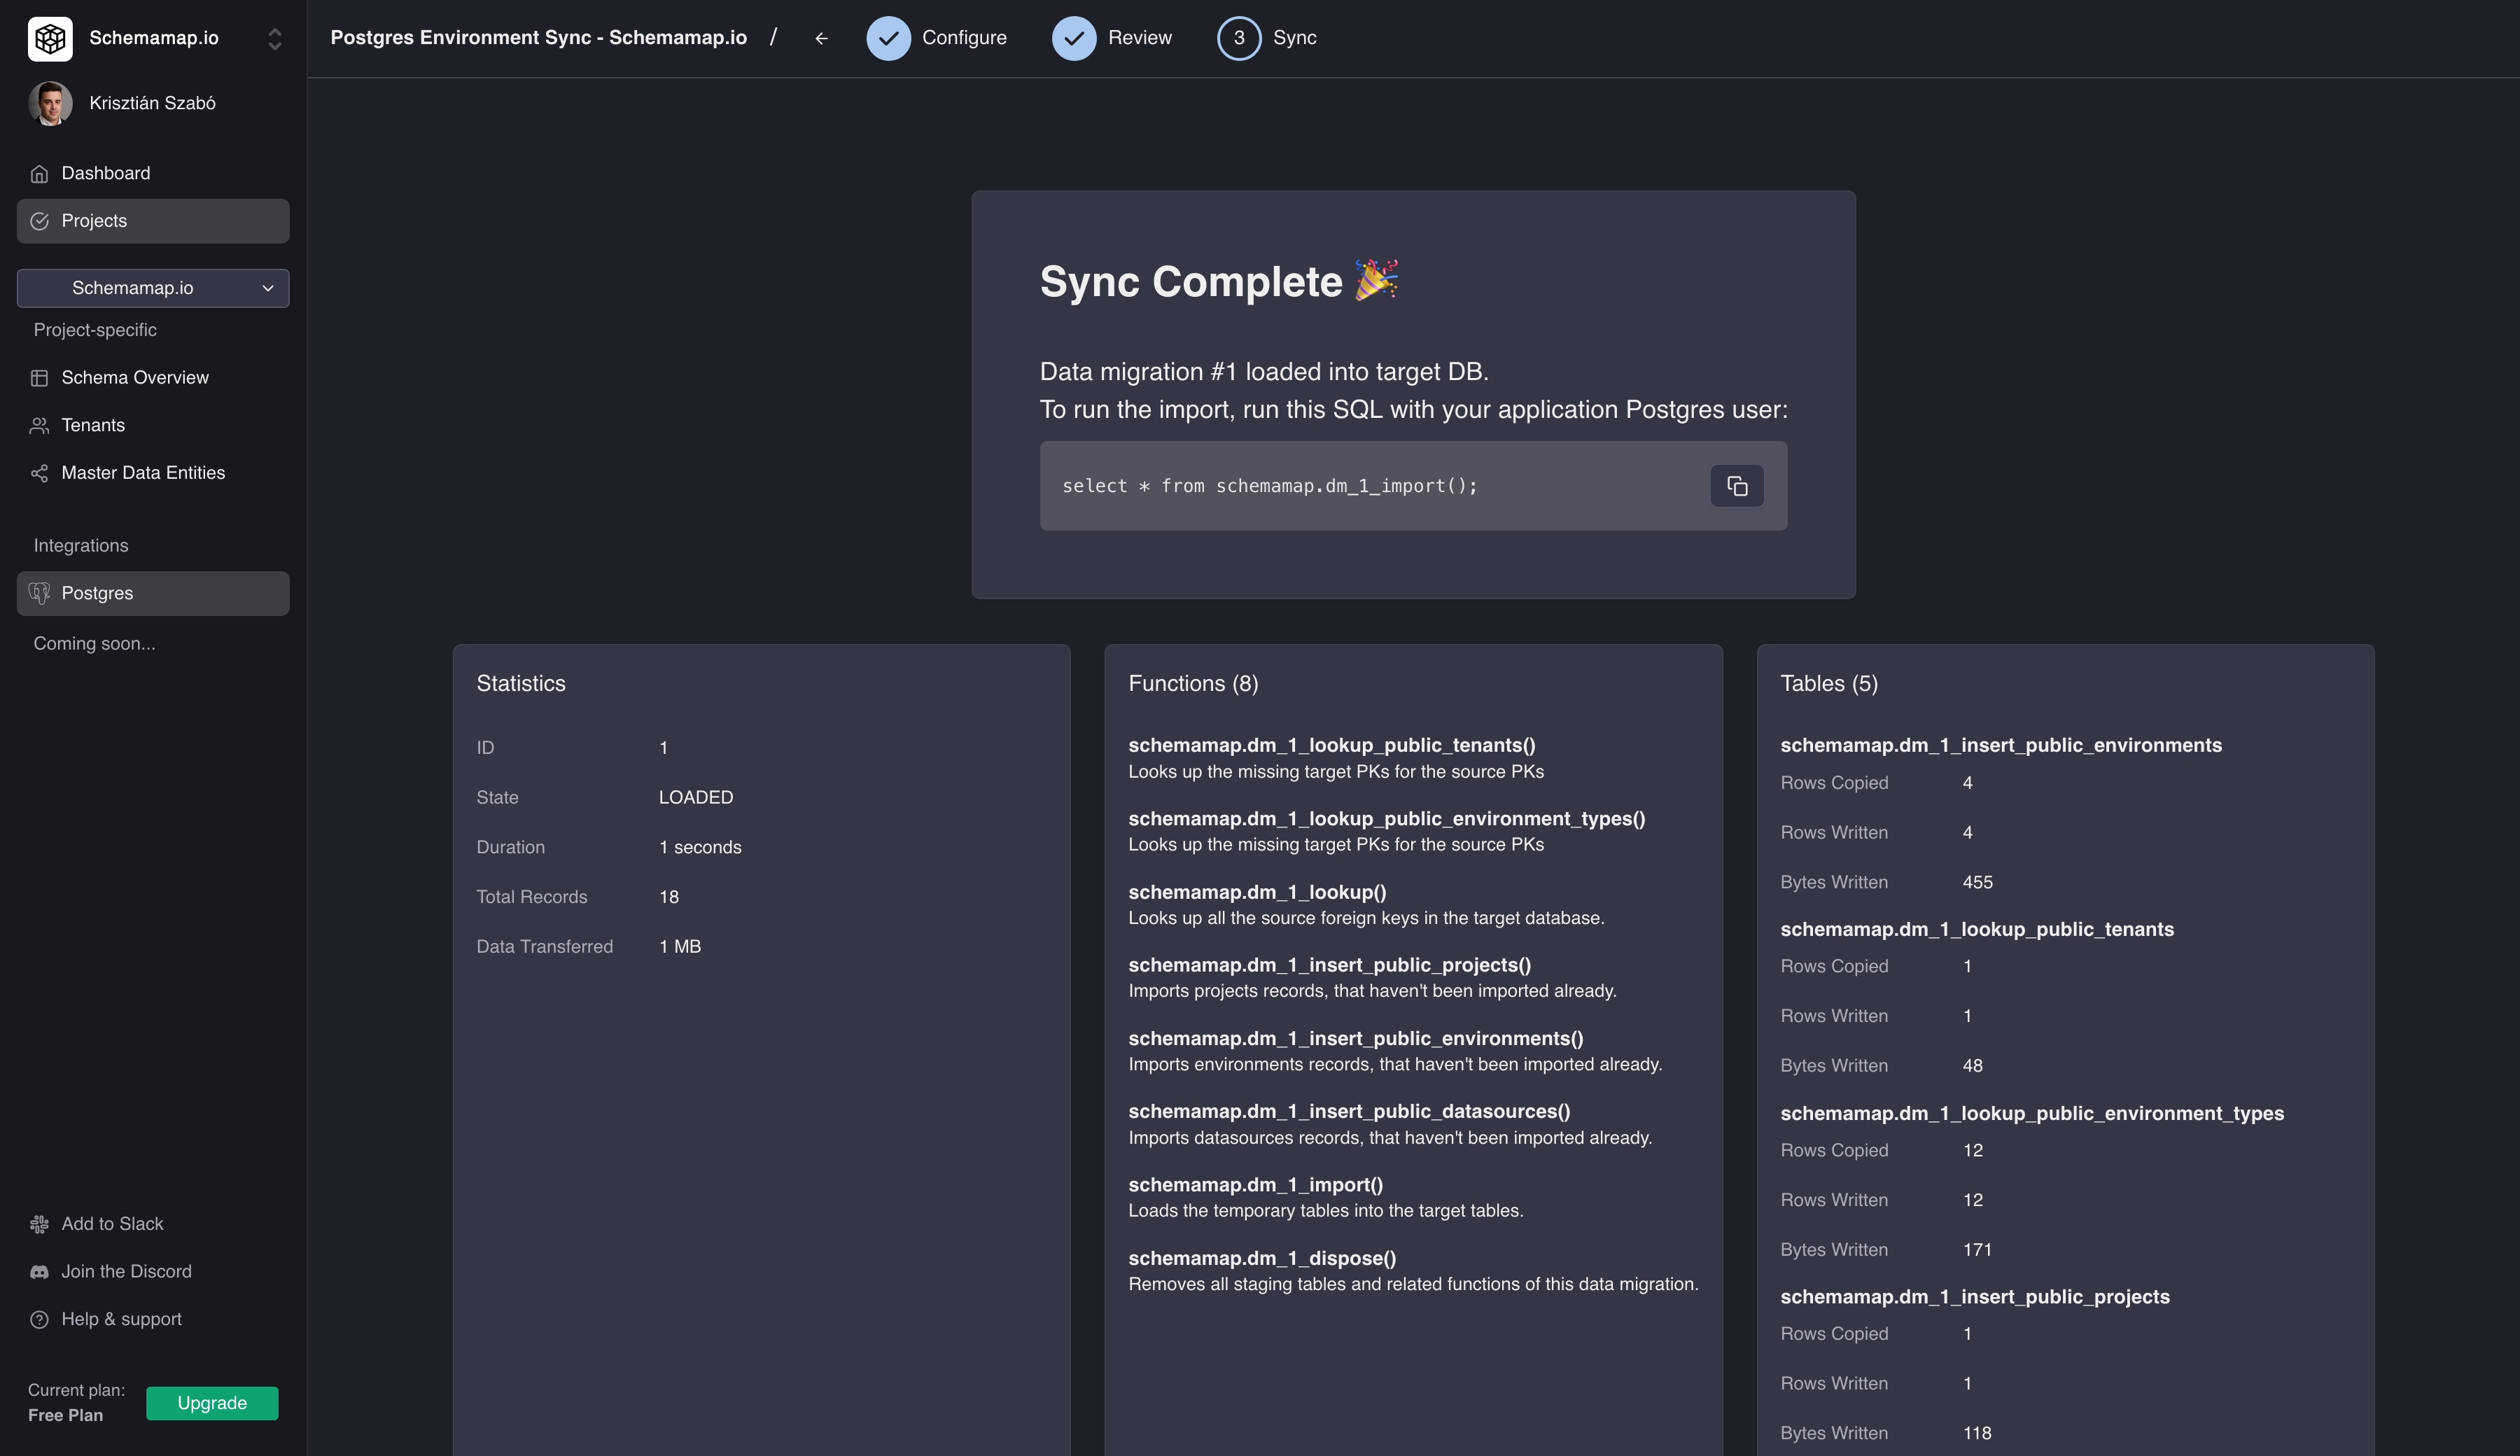Click the Discord logo icon
Image resolution: width=2520 pixels, height=1456 pixels.
[x=39, y=1272]
